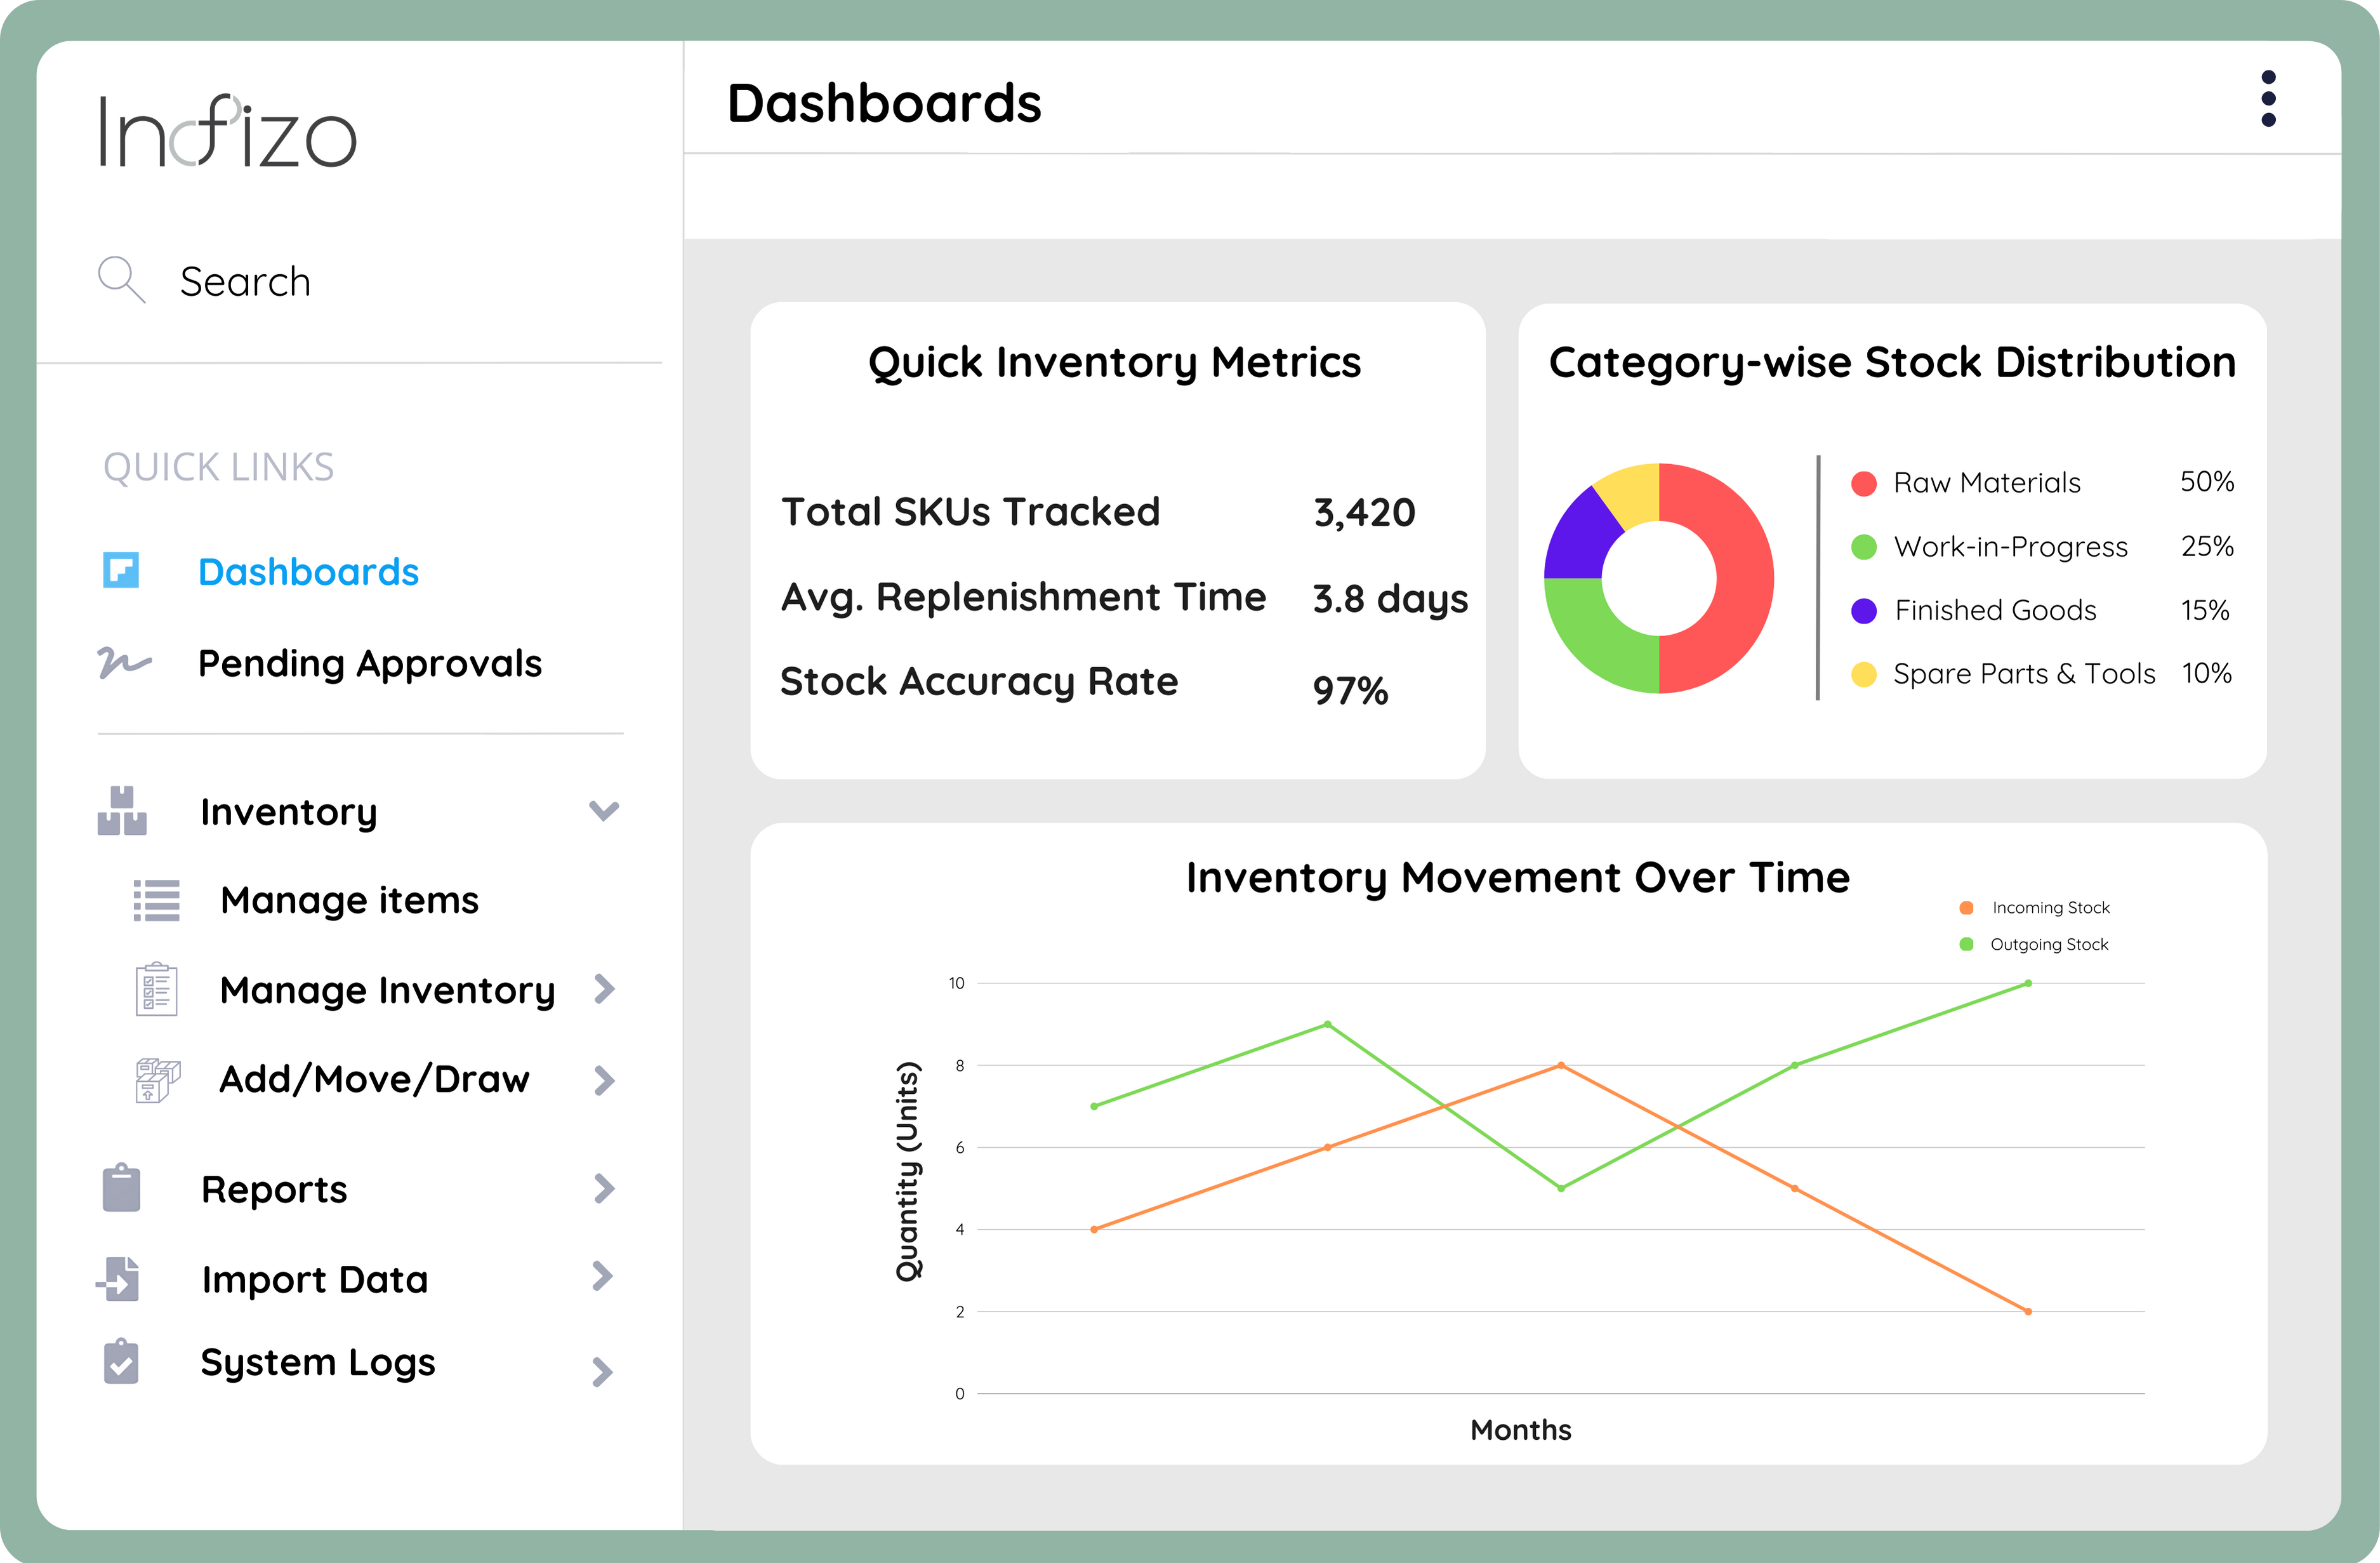The width and height of the screenshot is (2380, 1563).
Task: Open the Pending Approvals link
Action: click(369, 664)
